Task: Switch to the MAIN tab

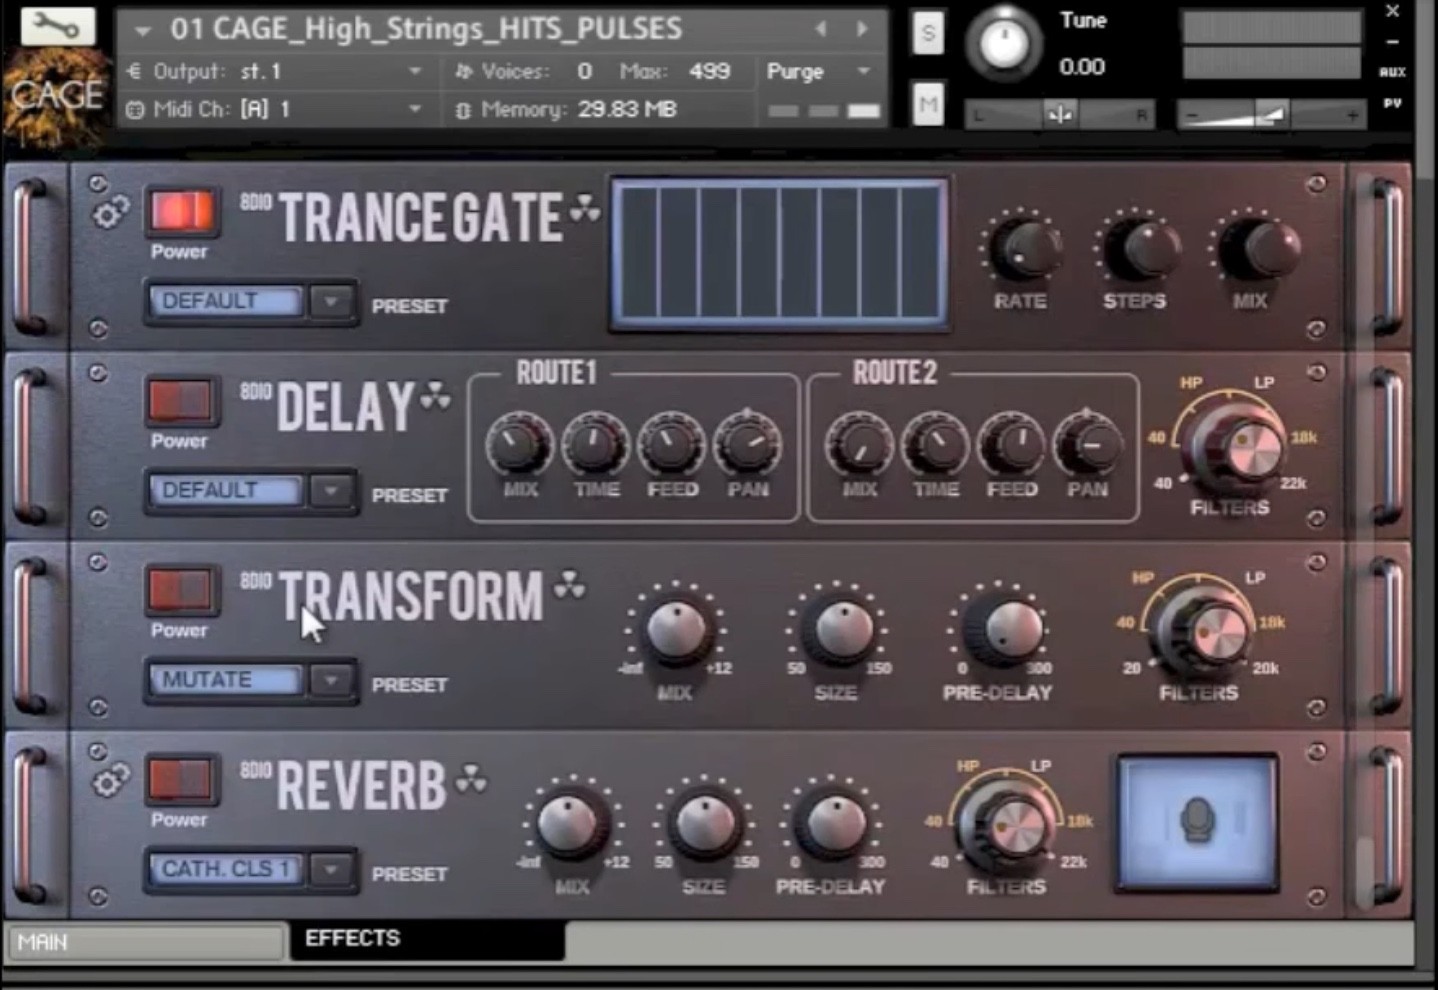Action: [x=145, y=942]
